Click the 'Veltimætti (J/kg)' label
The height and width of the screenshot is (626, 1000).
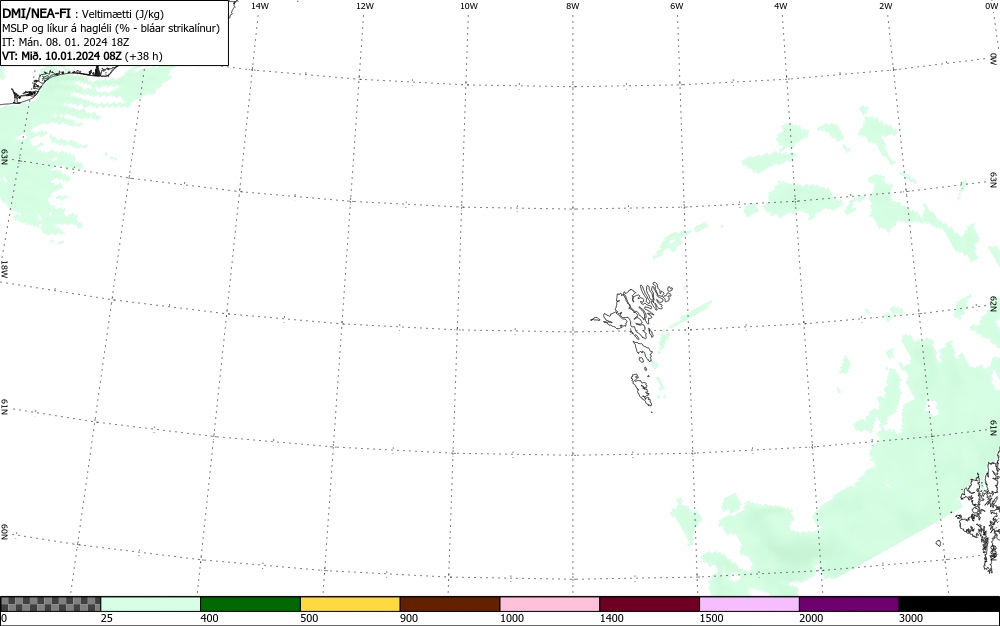[122, 14]
